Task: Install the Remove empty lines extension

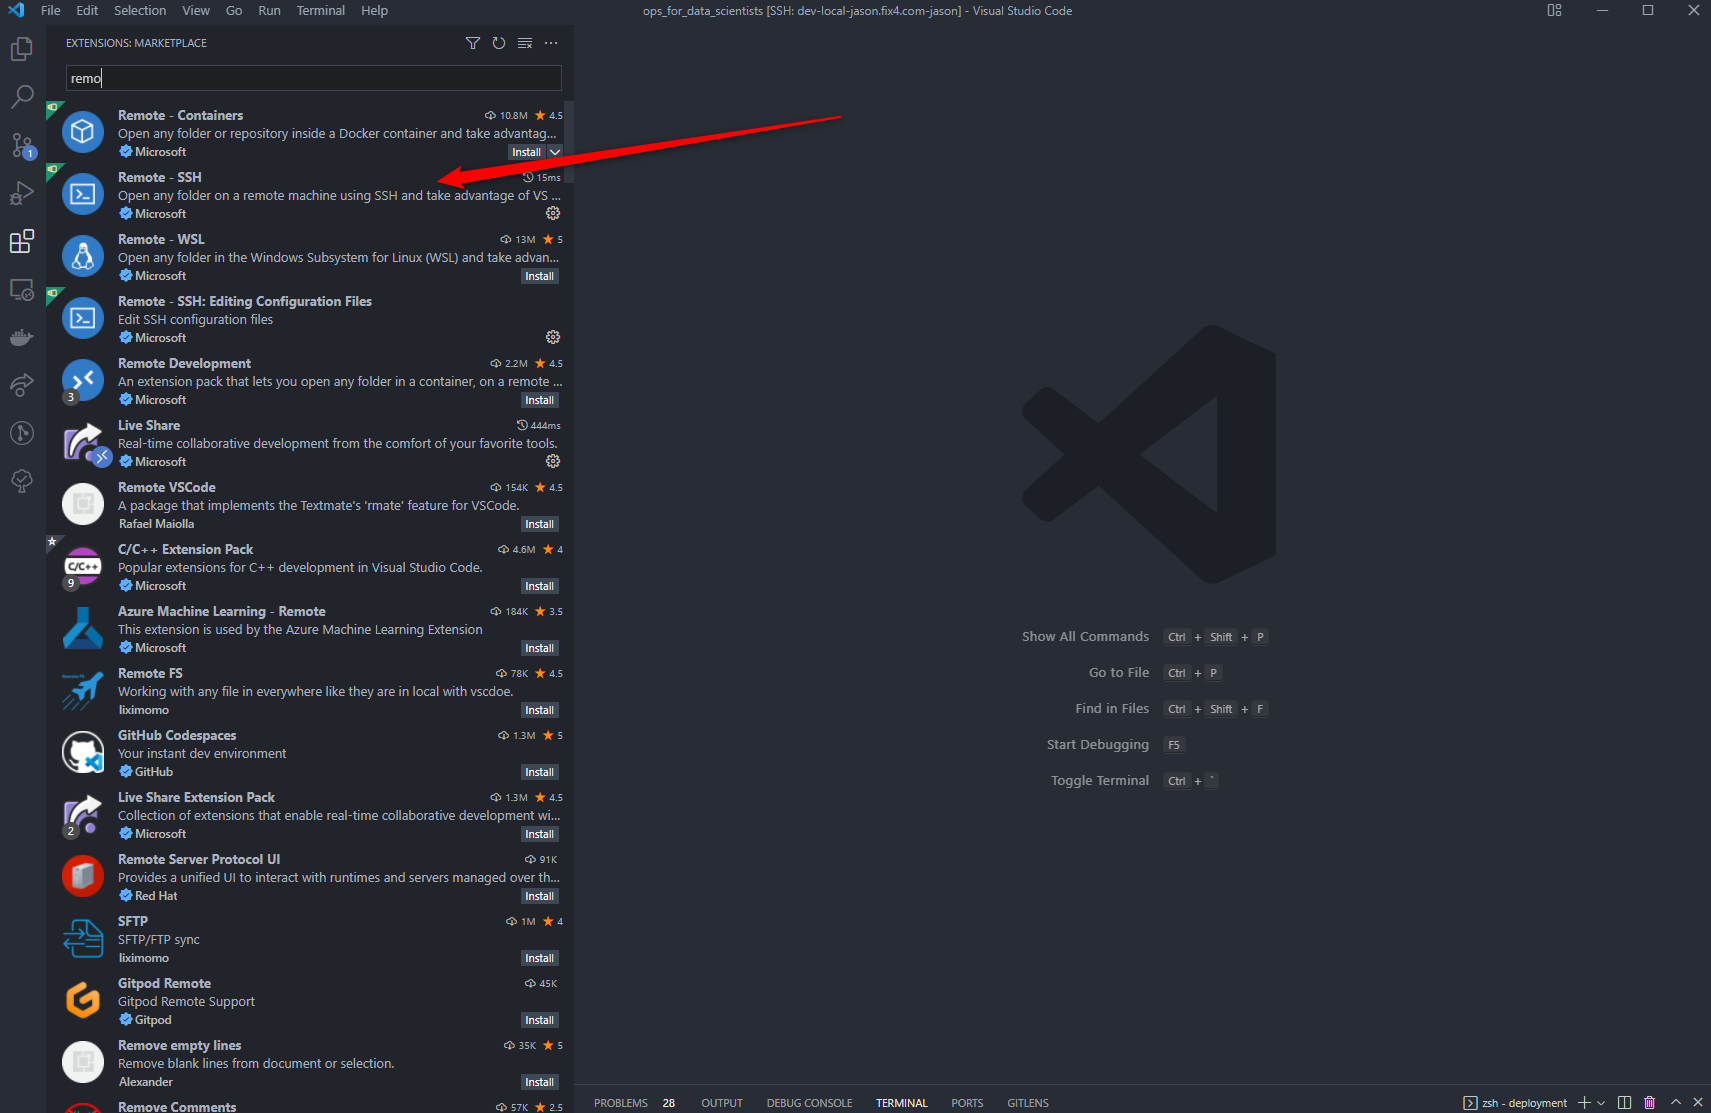Action: pyautogui.click(x=540, y=1082)
